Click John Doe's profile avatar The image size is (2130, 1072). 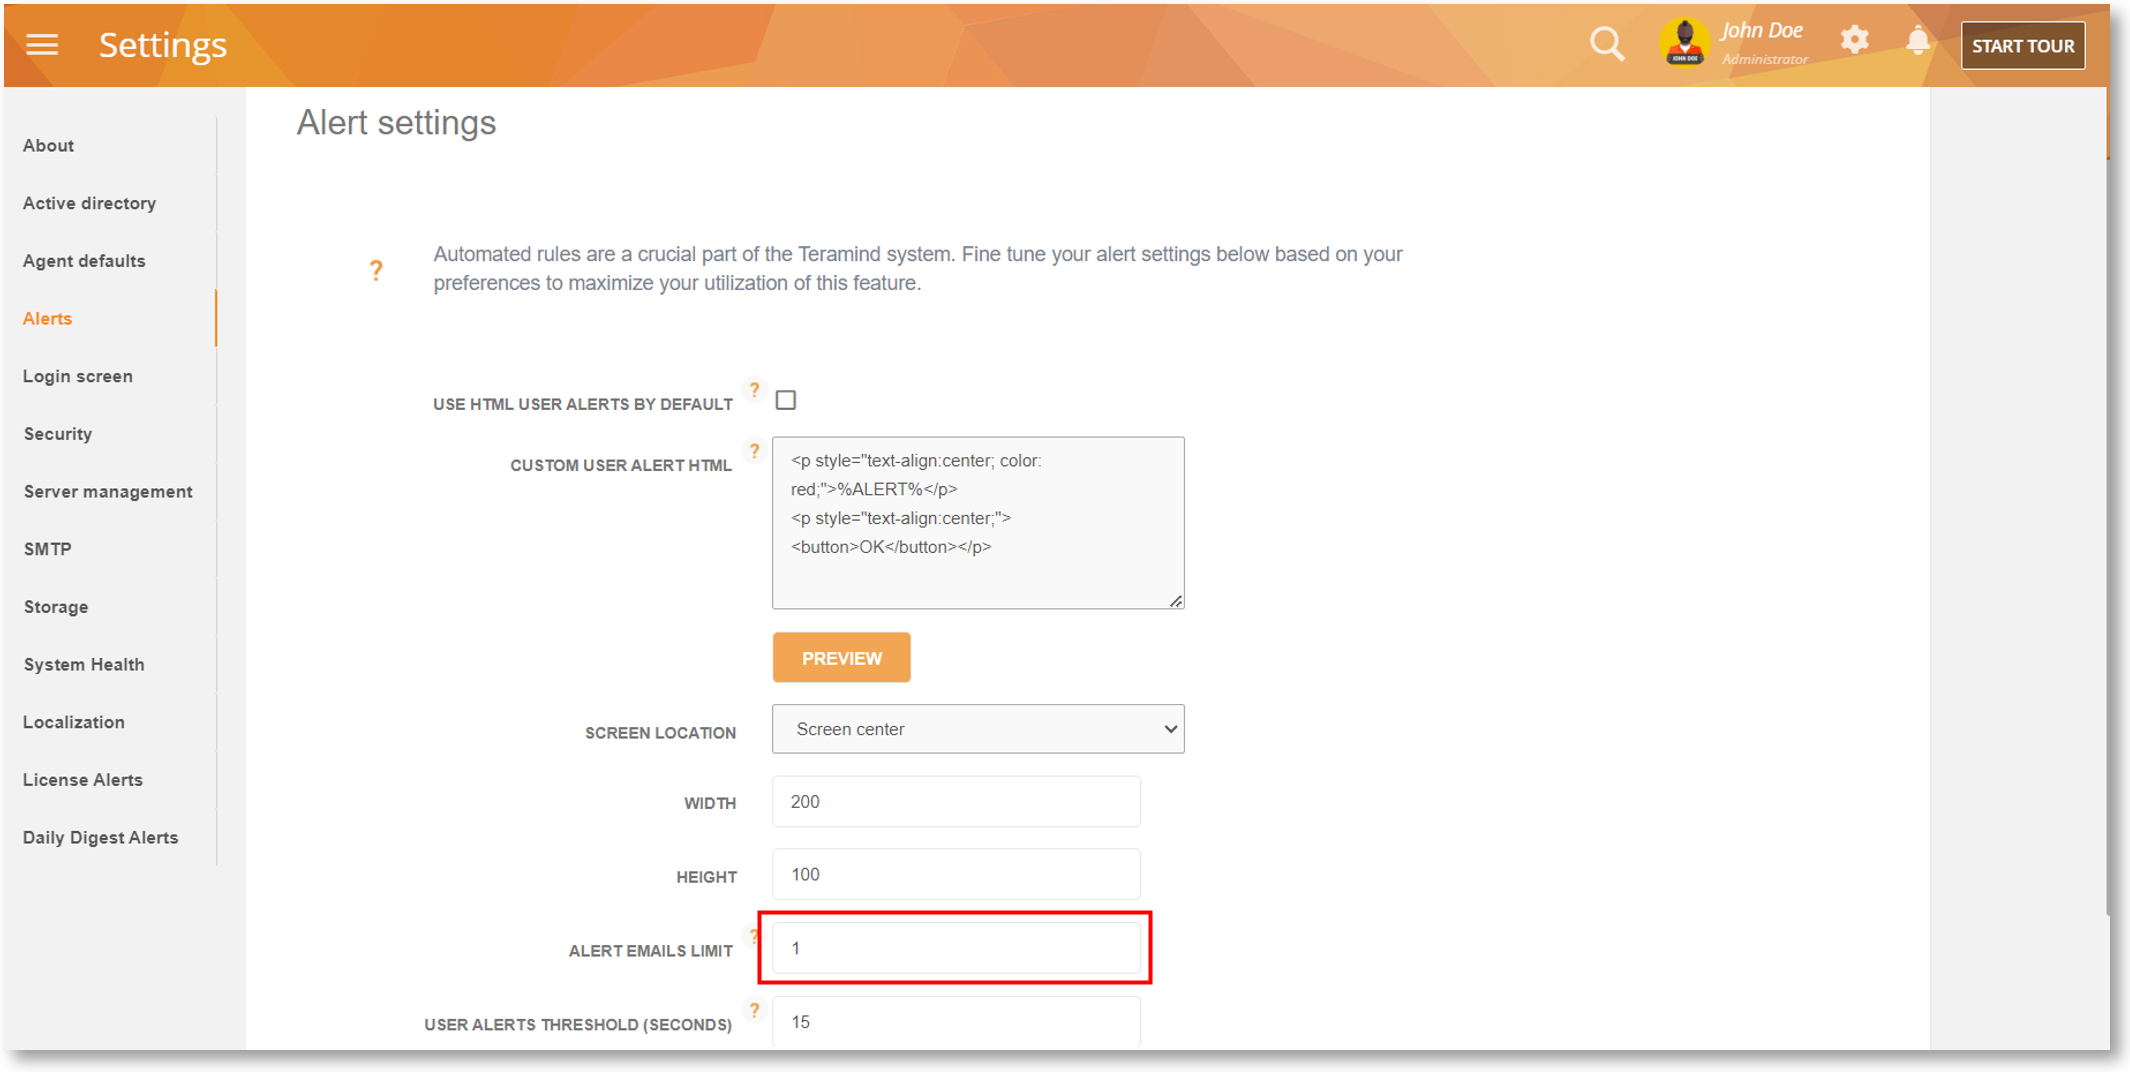(x=1684, y=44)
